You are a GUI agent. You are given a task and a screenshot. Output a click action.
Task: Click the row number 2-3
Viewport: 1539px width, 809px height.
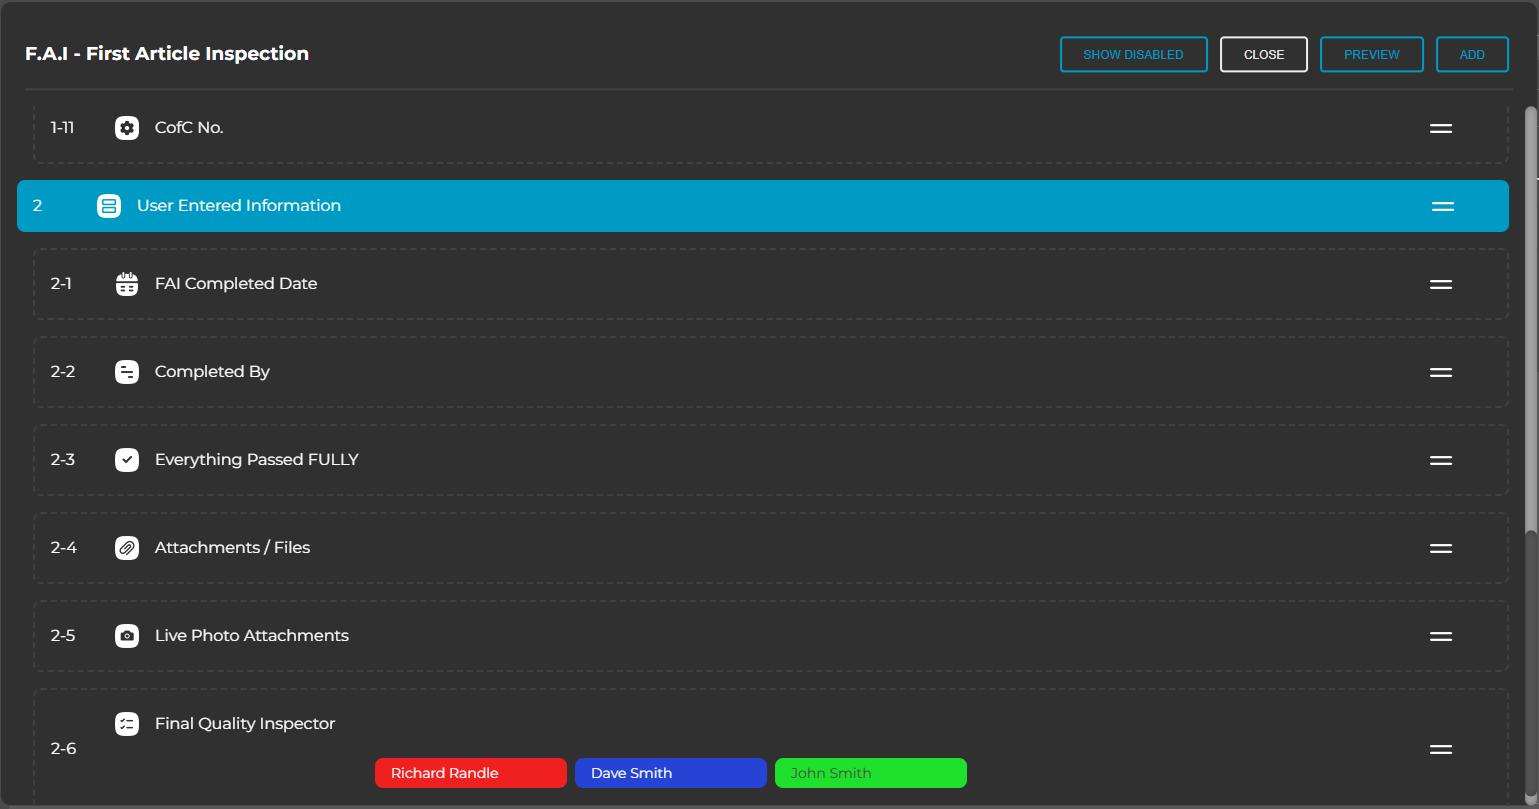(x=63, y=460)
